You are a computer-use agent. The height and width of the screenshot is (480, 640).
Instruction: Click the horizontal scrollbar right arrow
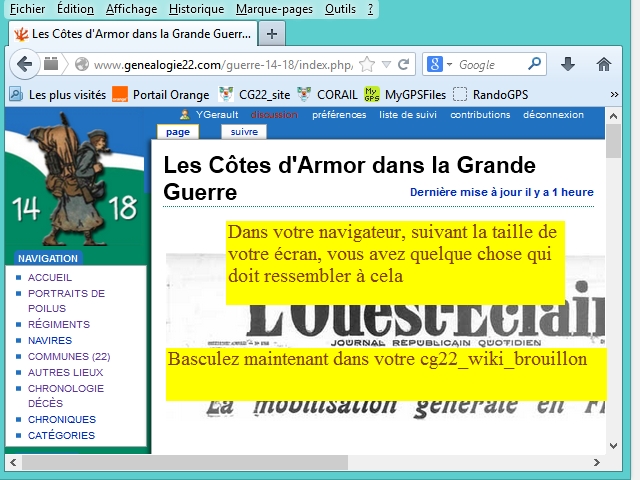[597, 462]
